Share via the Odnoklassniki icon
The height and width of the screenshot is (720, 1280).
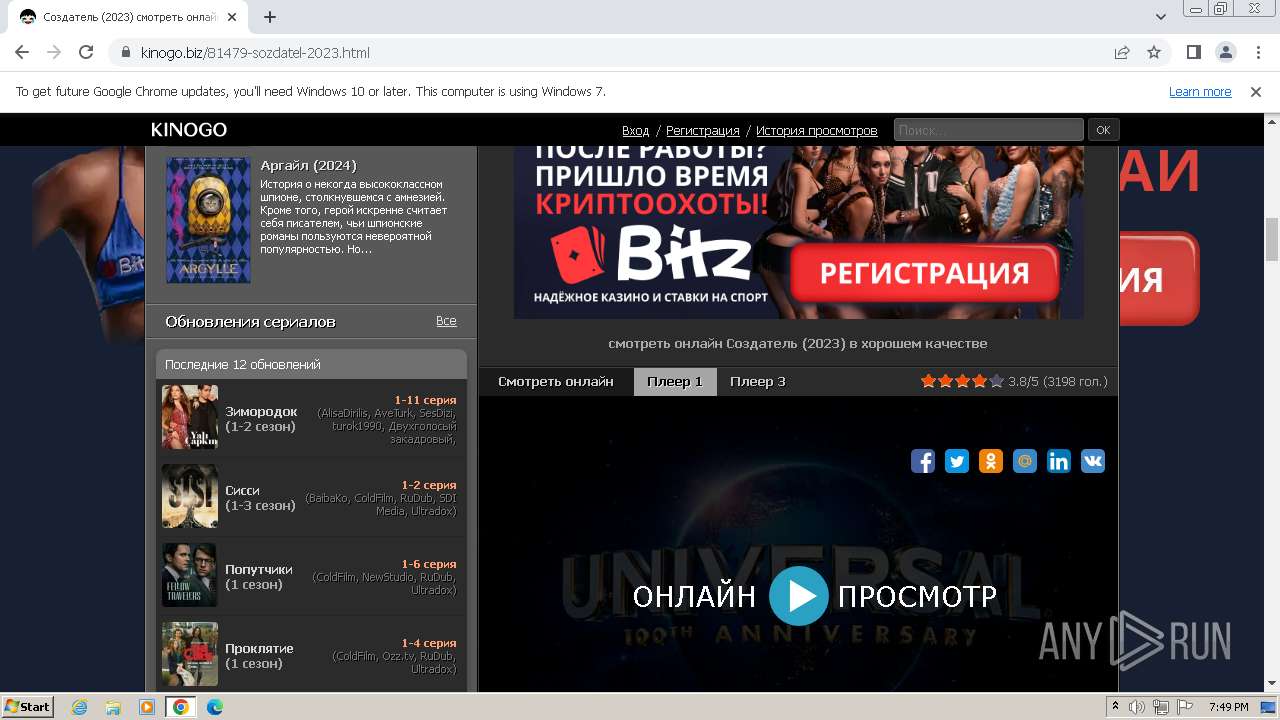pyautogui.click(x=991, y=461)
